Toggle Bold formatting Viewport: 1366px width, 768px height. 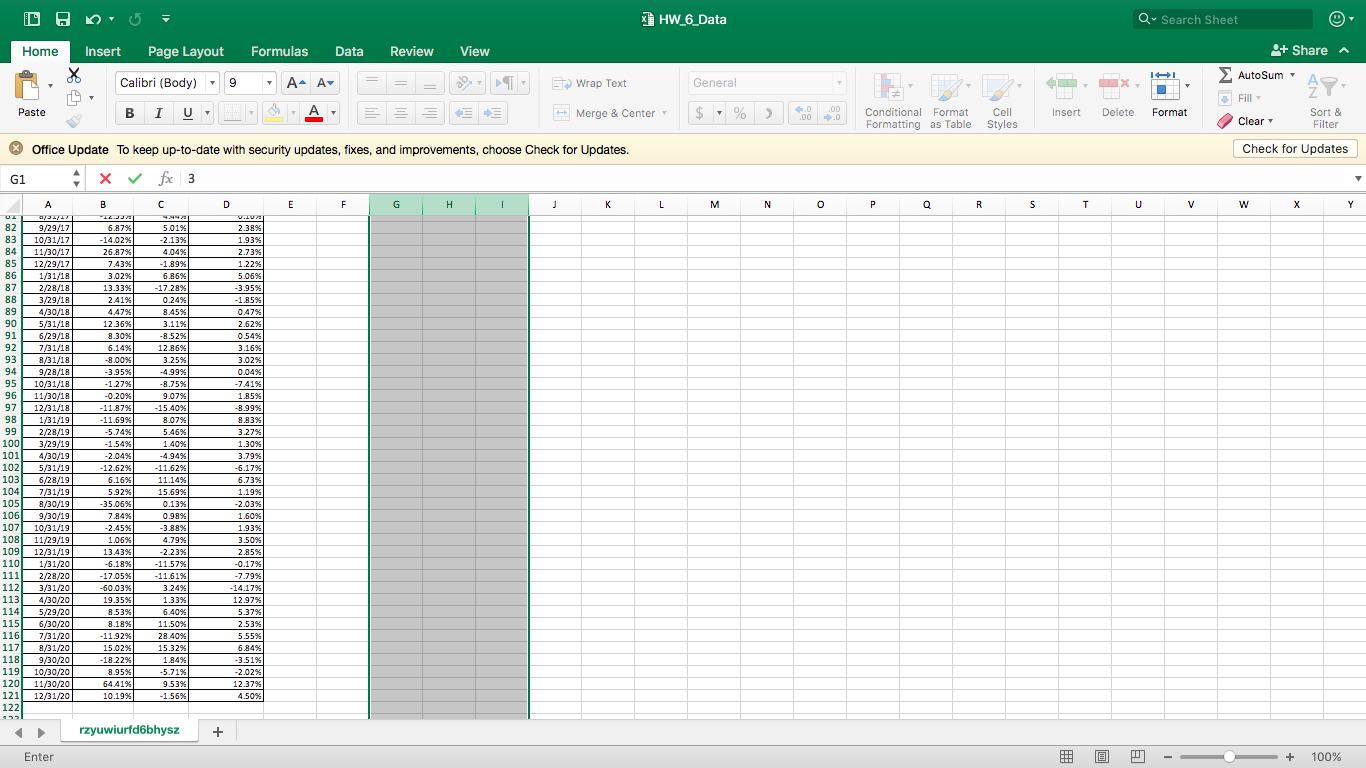(130, 113)
